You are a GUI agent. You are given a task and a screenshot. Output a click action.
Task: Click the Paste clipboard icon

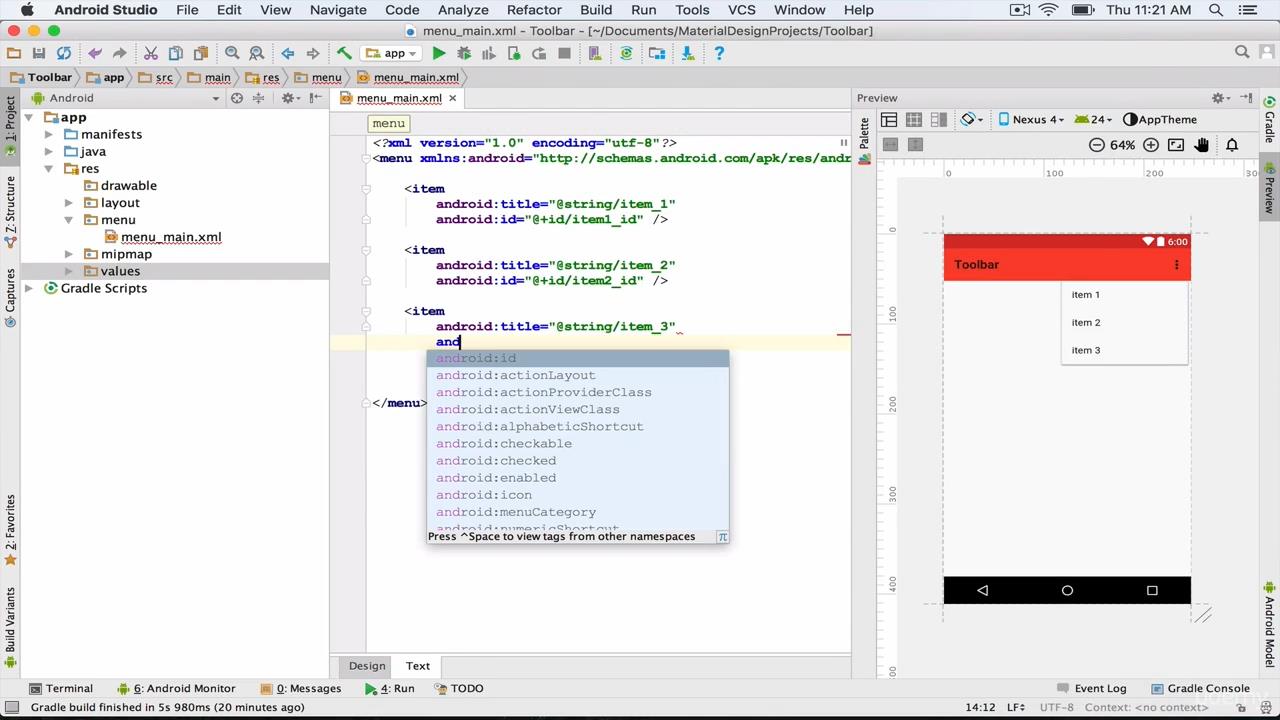point(200,53)
